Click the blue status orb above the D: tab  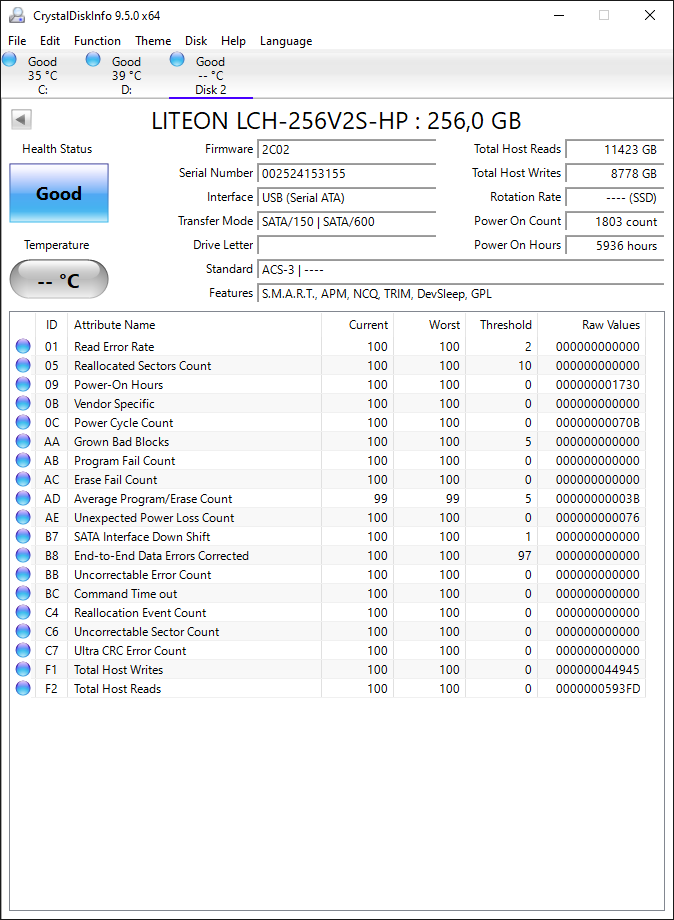pos(93,59)
